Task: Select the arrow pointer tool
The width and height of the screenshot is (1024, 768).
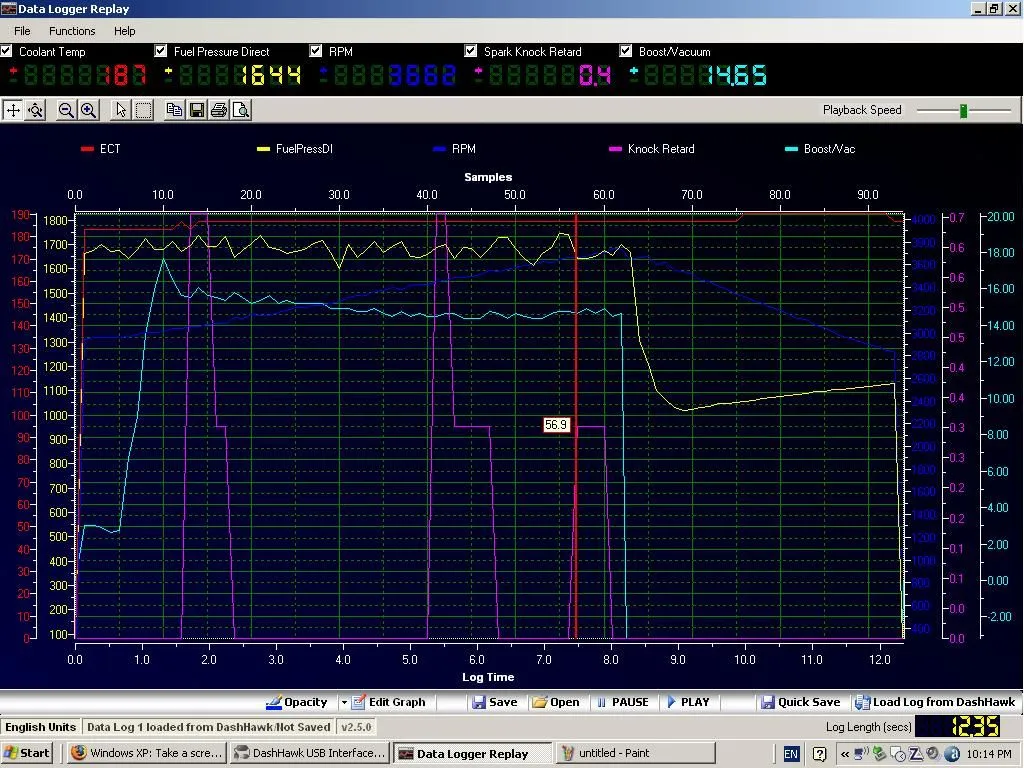Action: click(121, 110)
